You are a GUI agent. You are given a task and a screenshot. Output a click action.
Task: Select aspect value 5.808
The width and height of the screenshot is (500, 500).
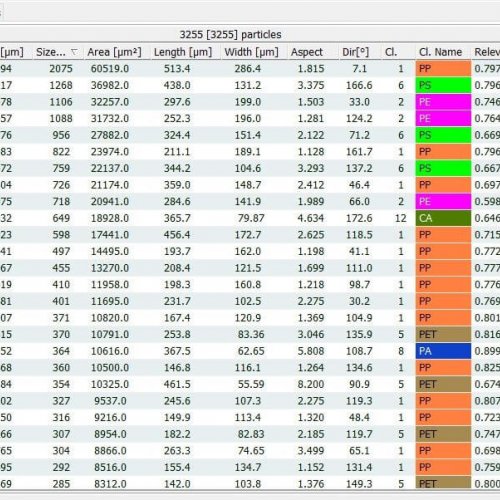tap(311, 351)
